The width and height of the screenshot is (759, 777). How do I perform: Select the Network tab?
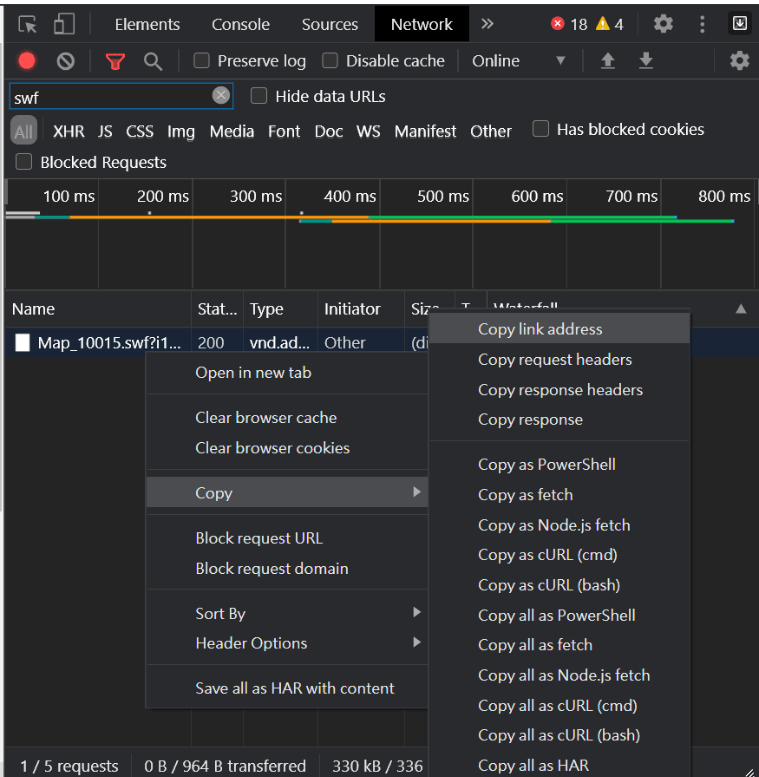pyautogui.click(x=422, y=24)
